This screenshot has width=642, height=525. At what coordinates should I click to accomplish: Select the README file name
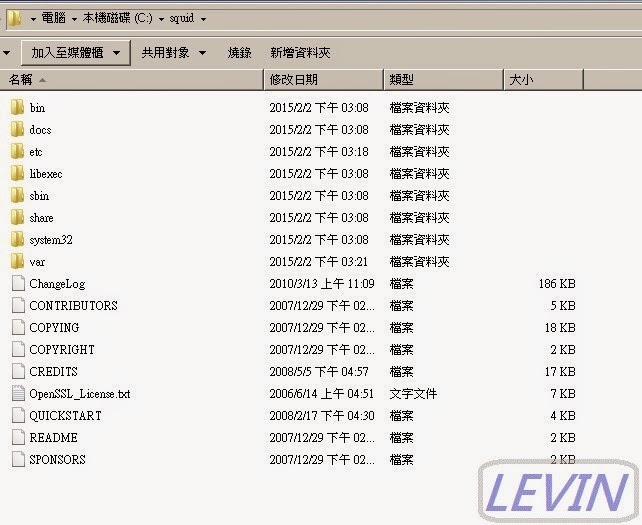54,437
